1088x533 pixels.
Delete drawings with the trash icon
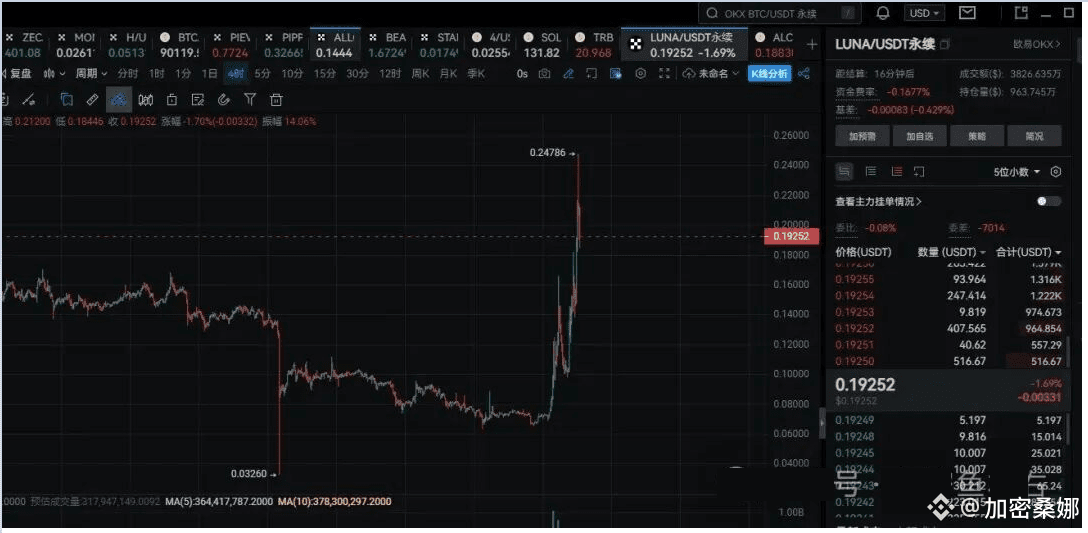coord(276,100)
